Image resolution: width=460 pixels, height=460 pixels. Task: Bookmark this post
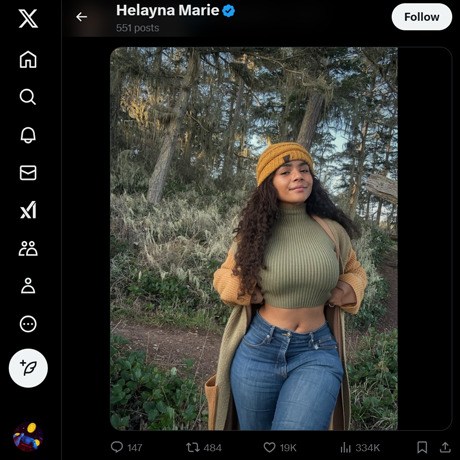point(422,447)
